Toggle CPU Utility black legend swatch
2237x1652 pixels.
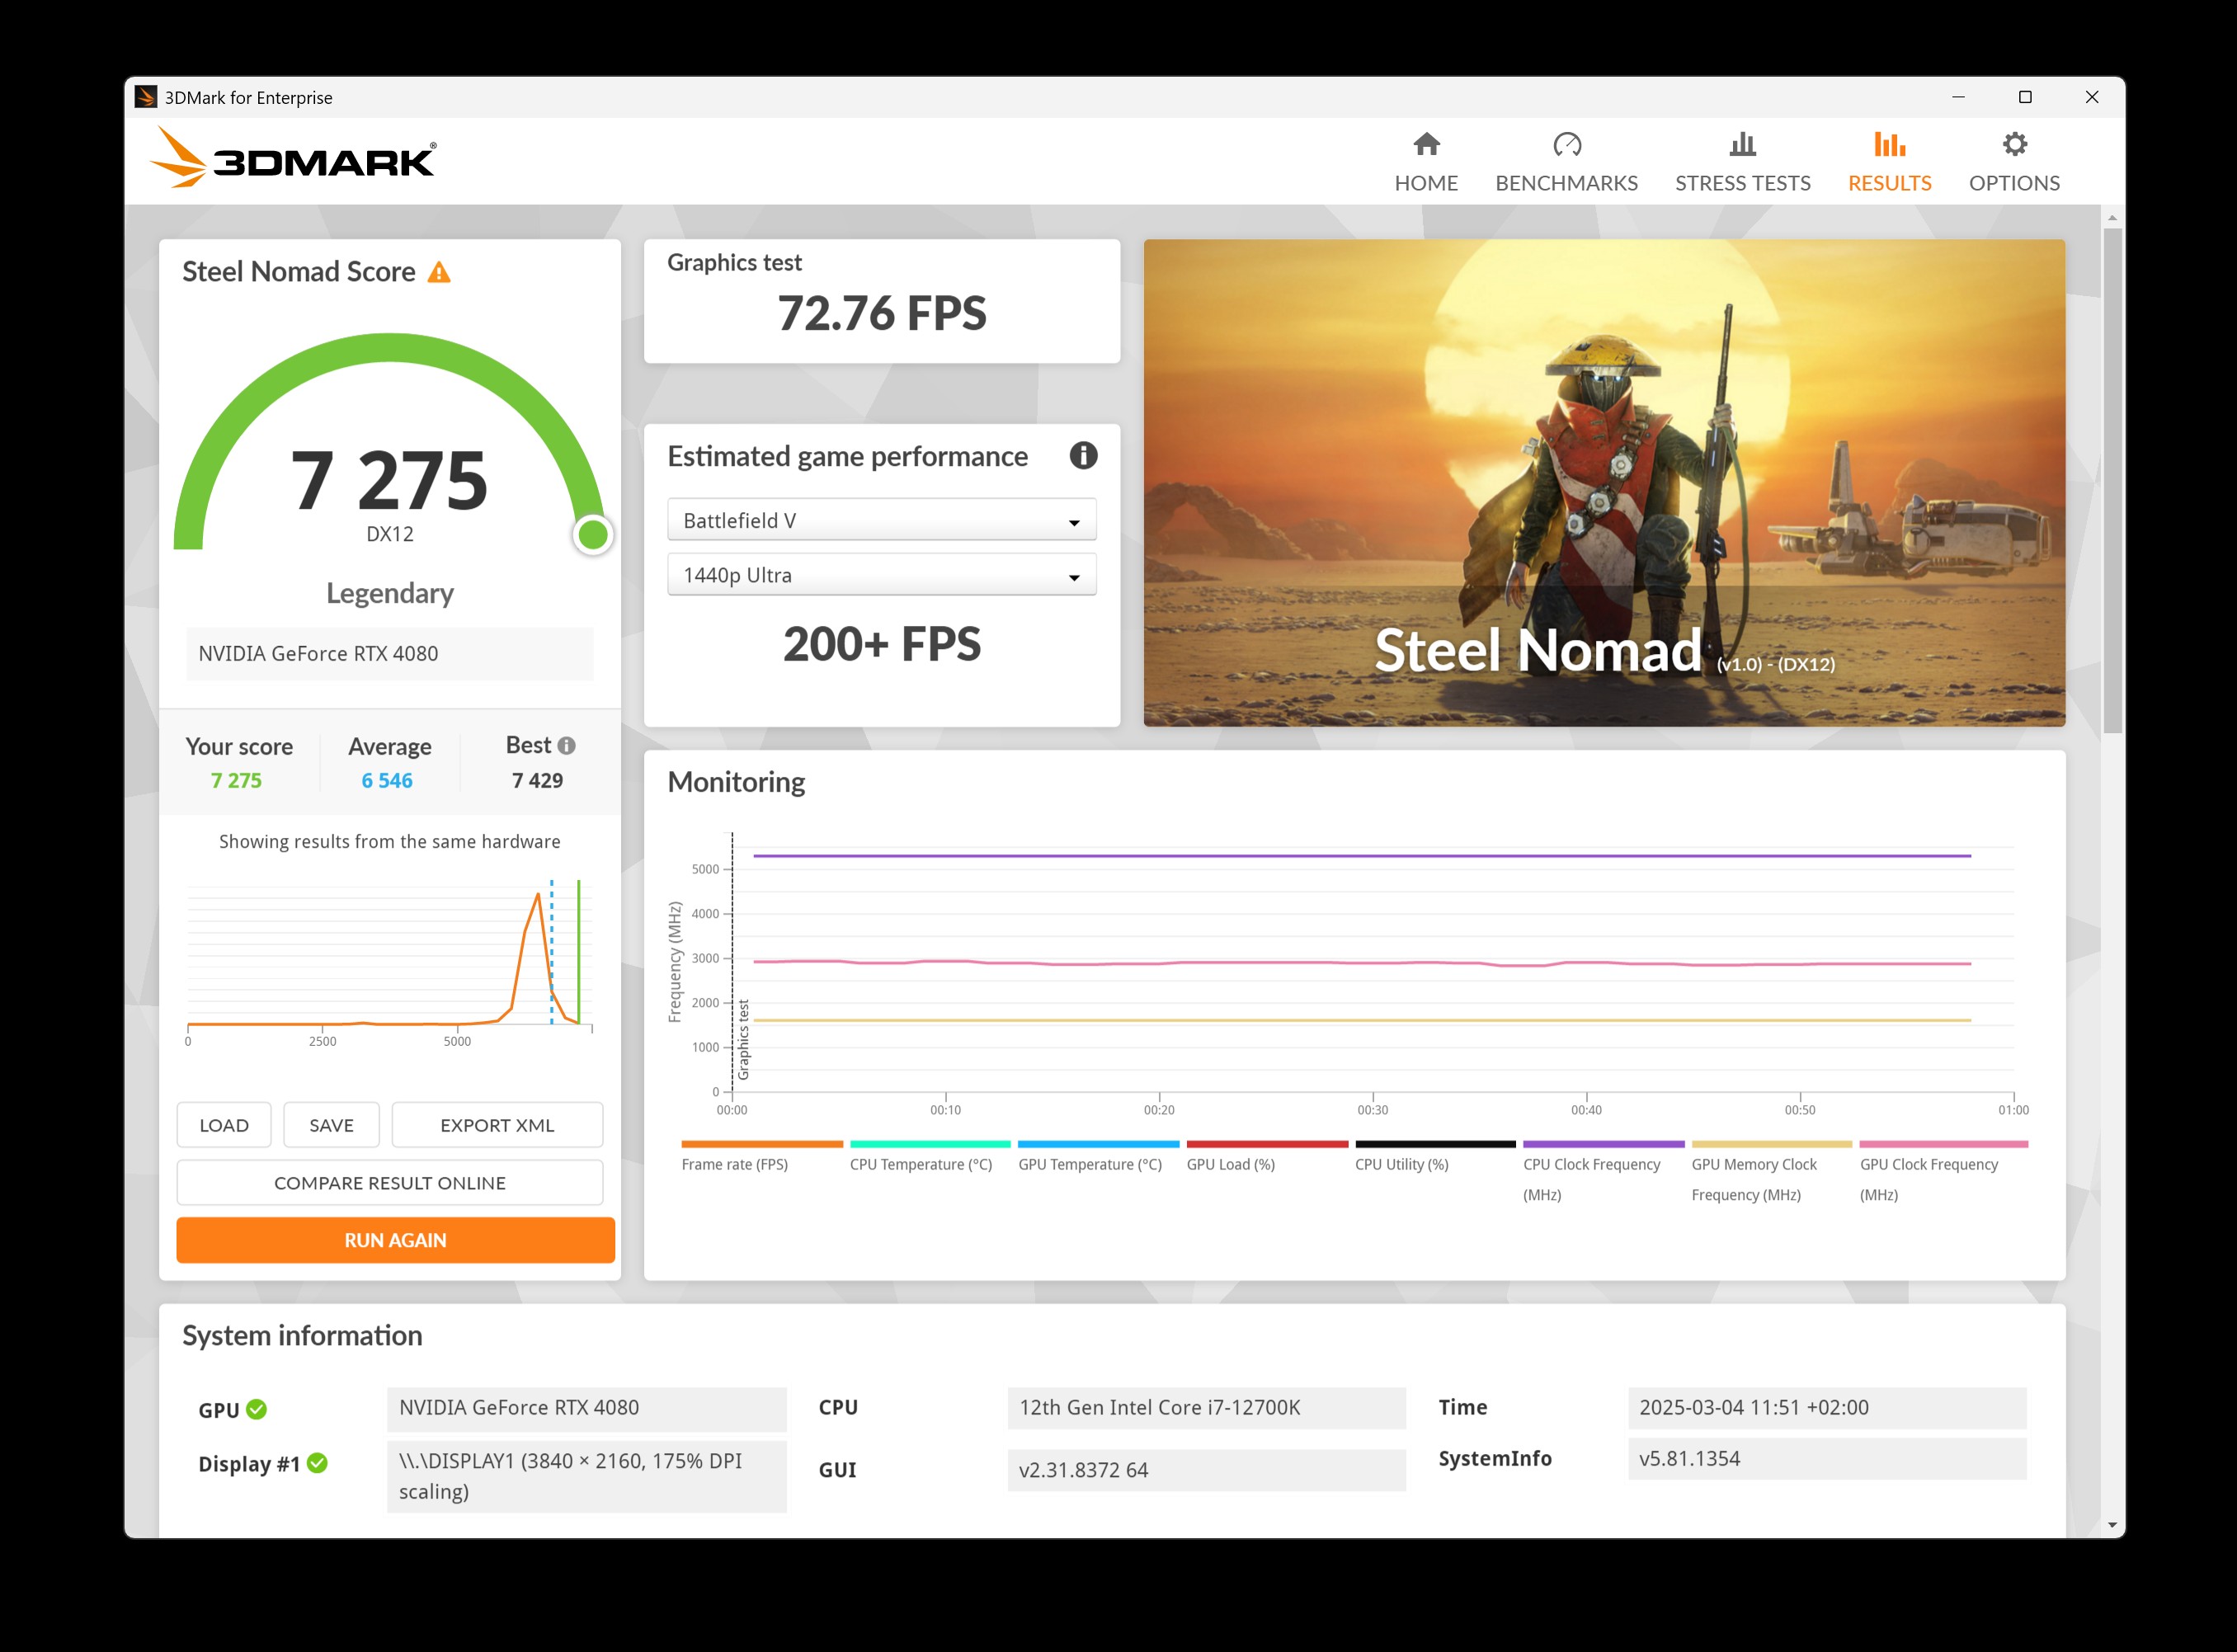point(1435,1144)
